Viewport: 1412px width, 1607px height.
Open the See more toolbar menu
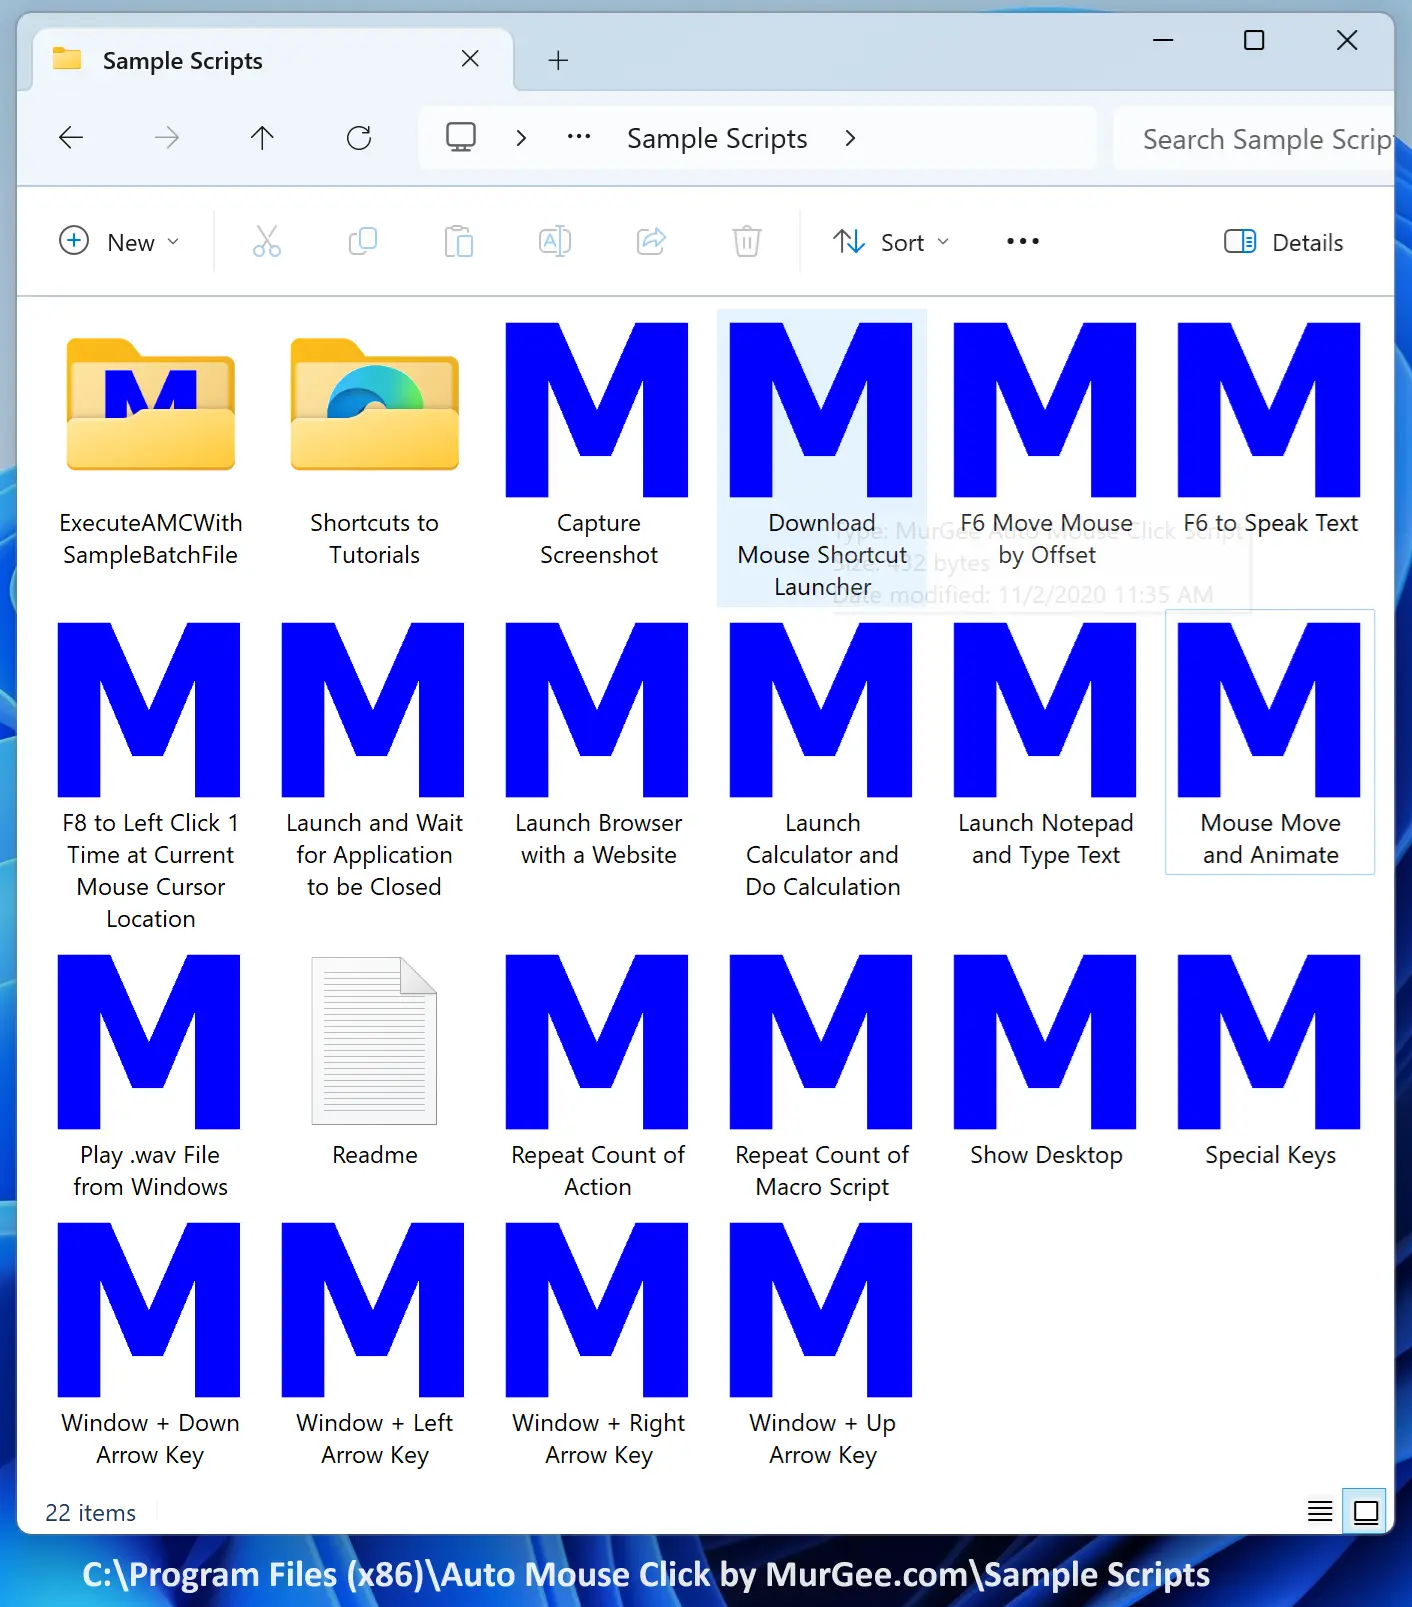tap(1022, 242)
